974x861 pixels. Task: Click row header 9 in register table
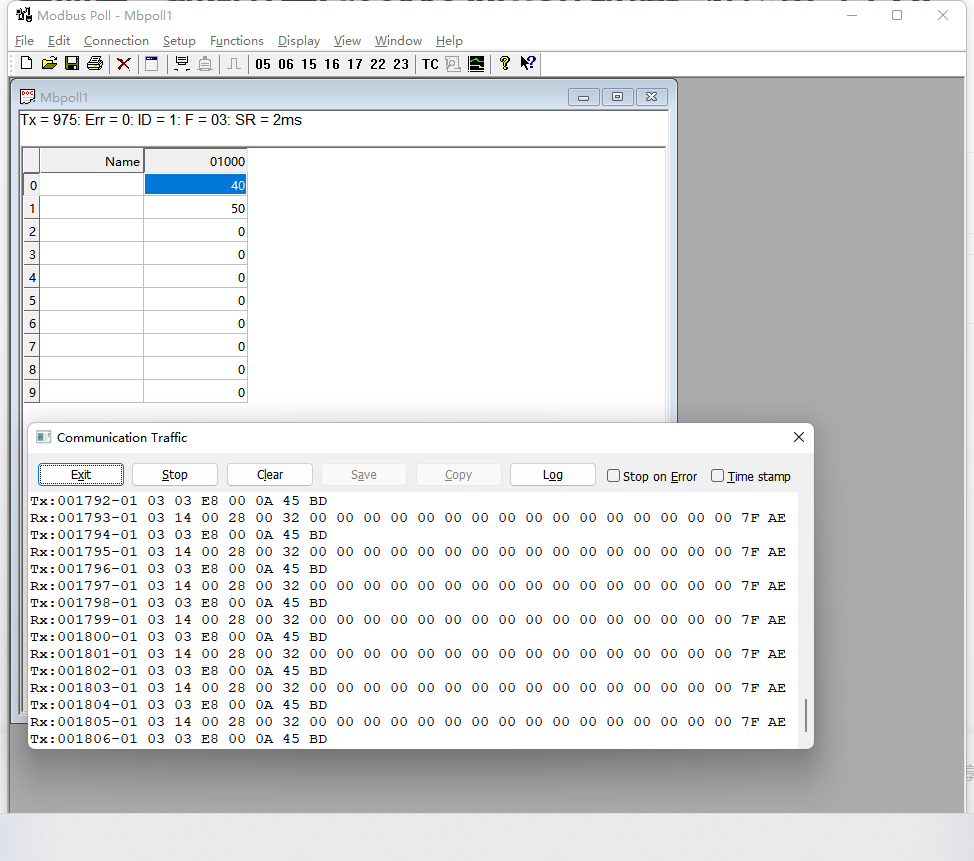point(32,393)
